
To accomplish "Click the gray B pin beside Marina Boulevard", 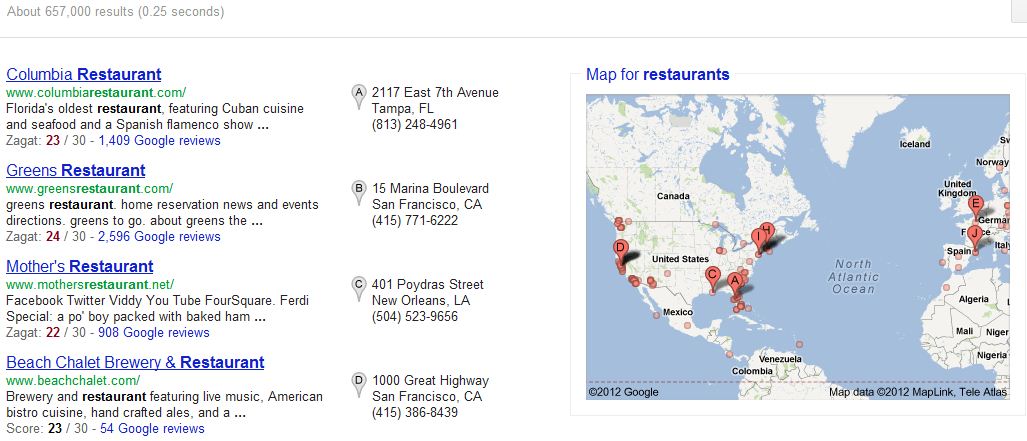I will pos(359,191).
